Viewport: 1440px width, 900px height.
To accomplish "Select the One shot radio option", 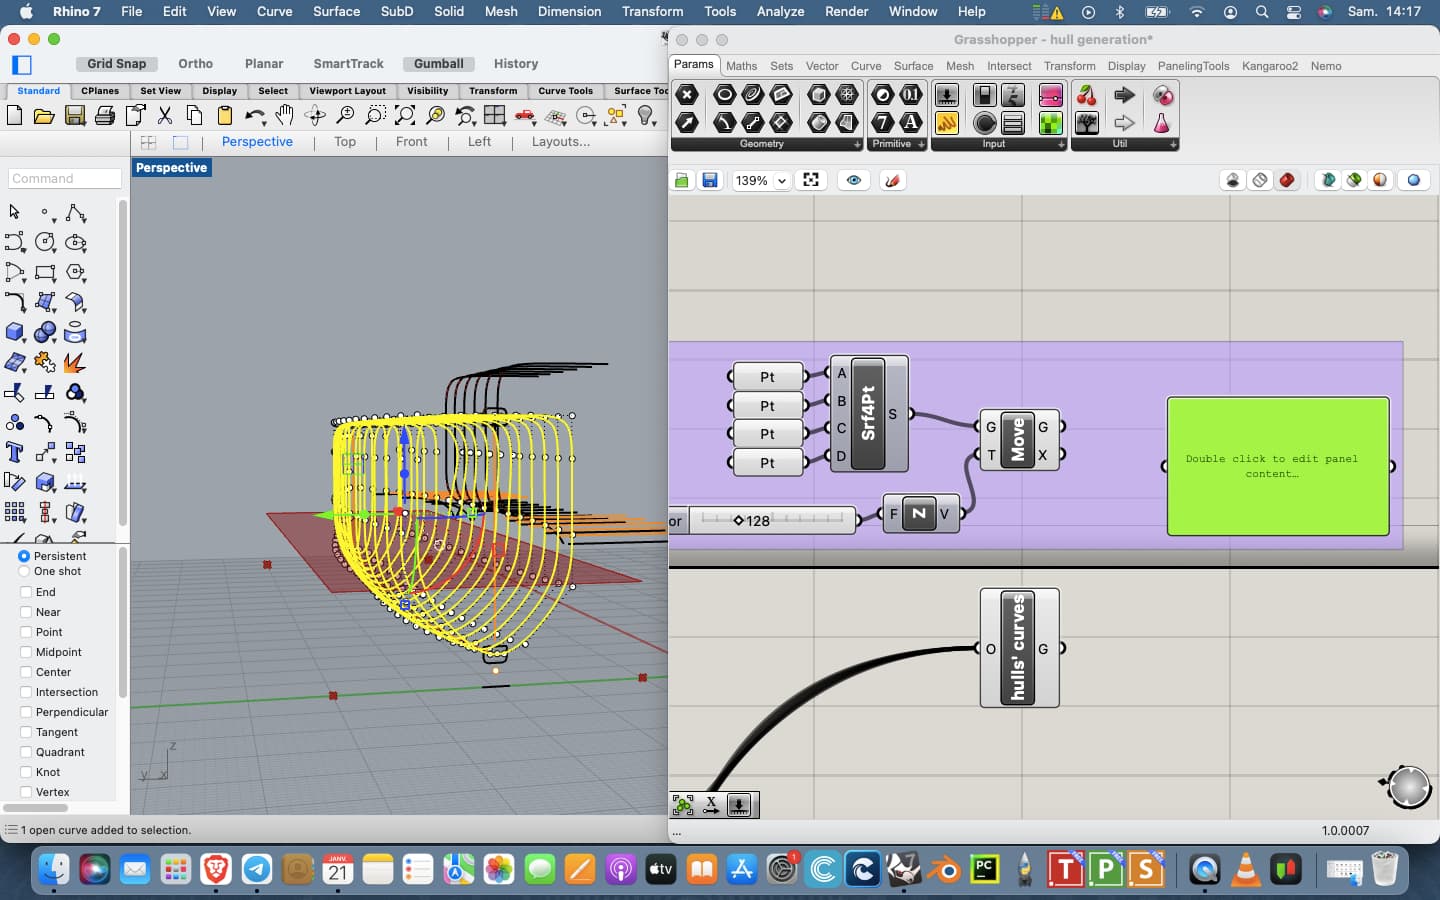I will [24, 572].
